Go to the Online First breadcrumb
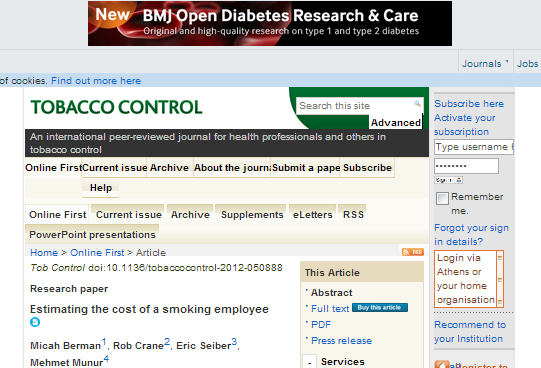 point(97,253)
